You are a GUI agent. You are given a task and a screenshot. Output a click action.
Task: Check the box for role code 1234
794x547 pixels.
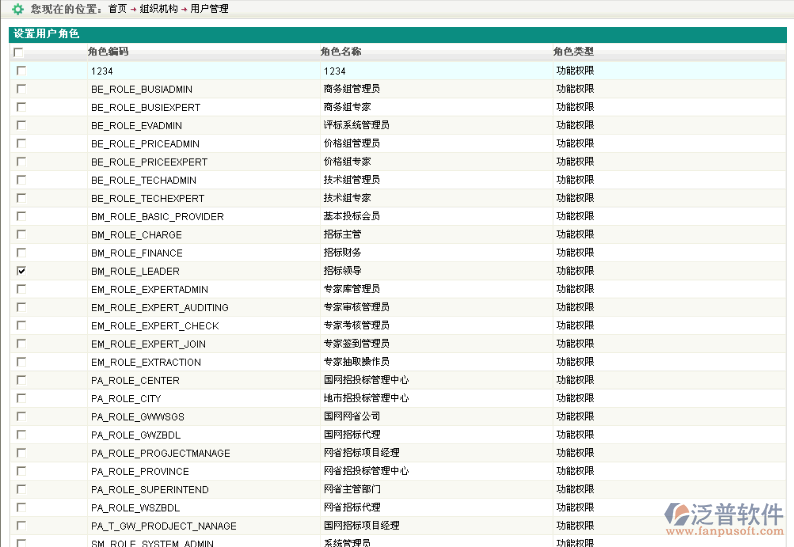click(x=21, y=70)
